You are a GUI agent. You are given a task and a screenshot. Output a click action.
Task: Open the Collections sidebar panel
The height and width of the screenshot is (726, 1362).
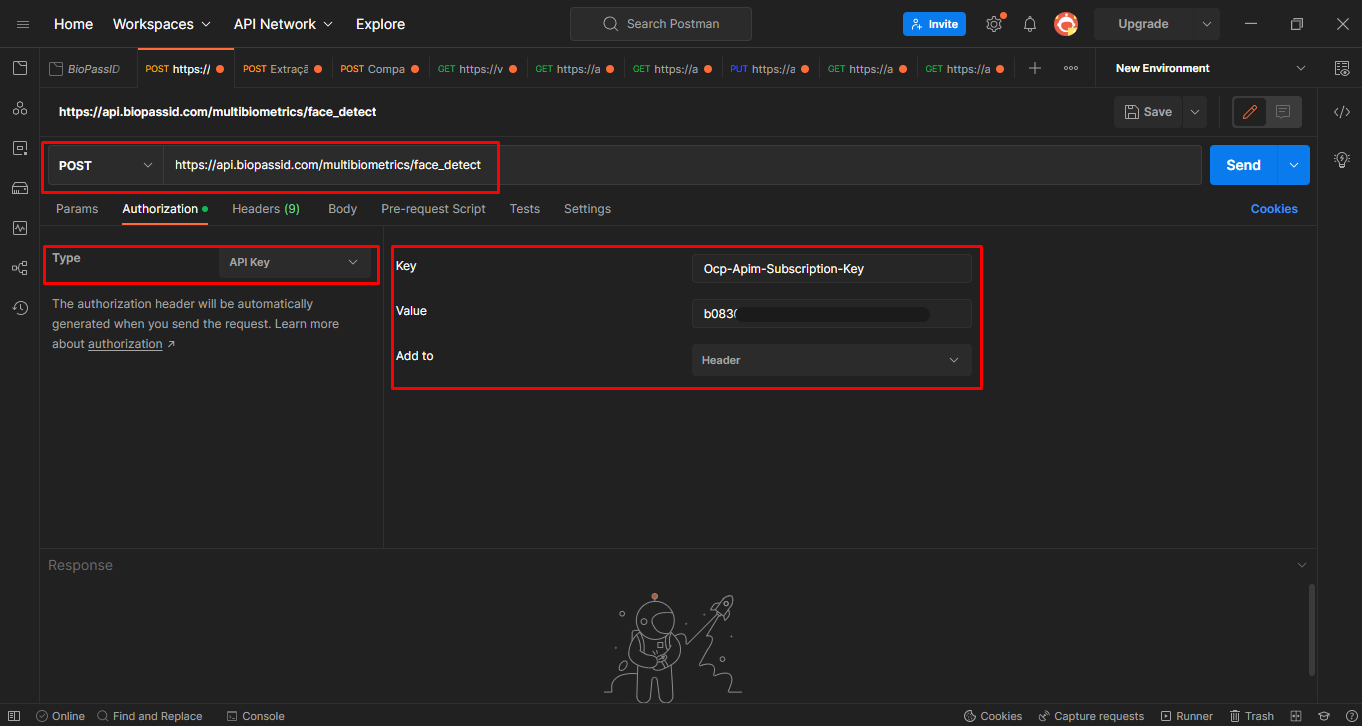pyautogui.click(x=20, y=68)
